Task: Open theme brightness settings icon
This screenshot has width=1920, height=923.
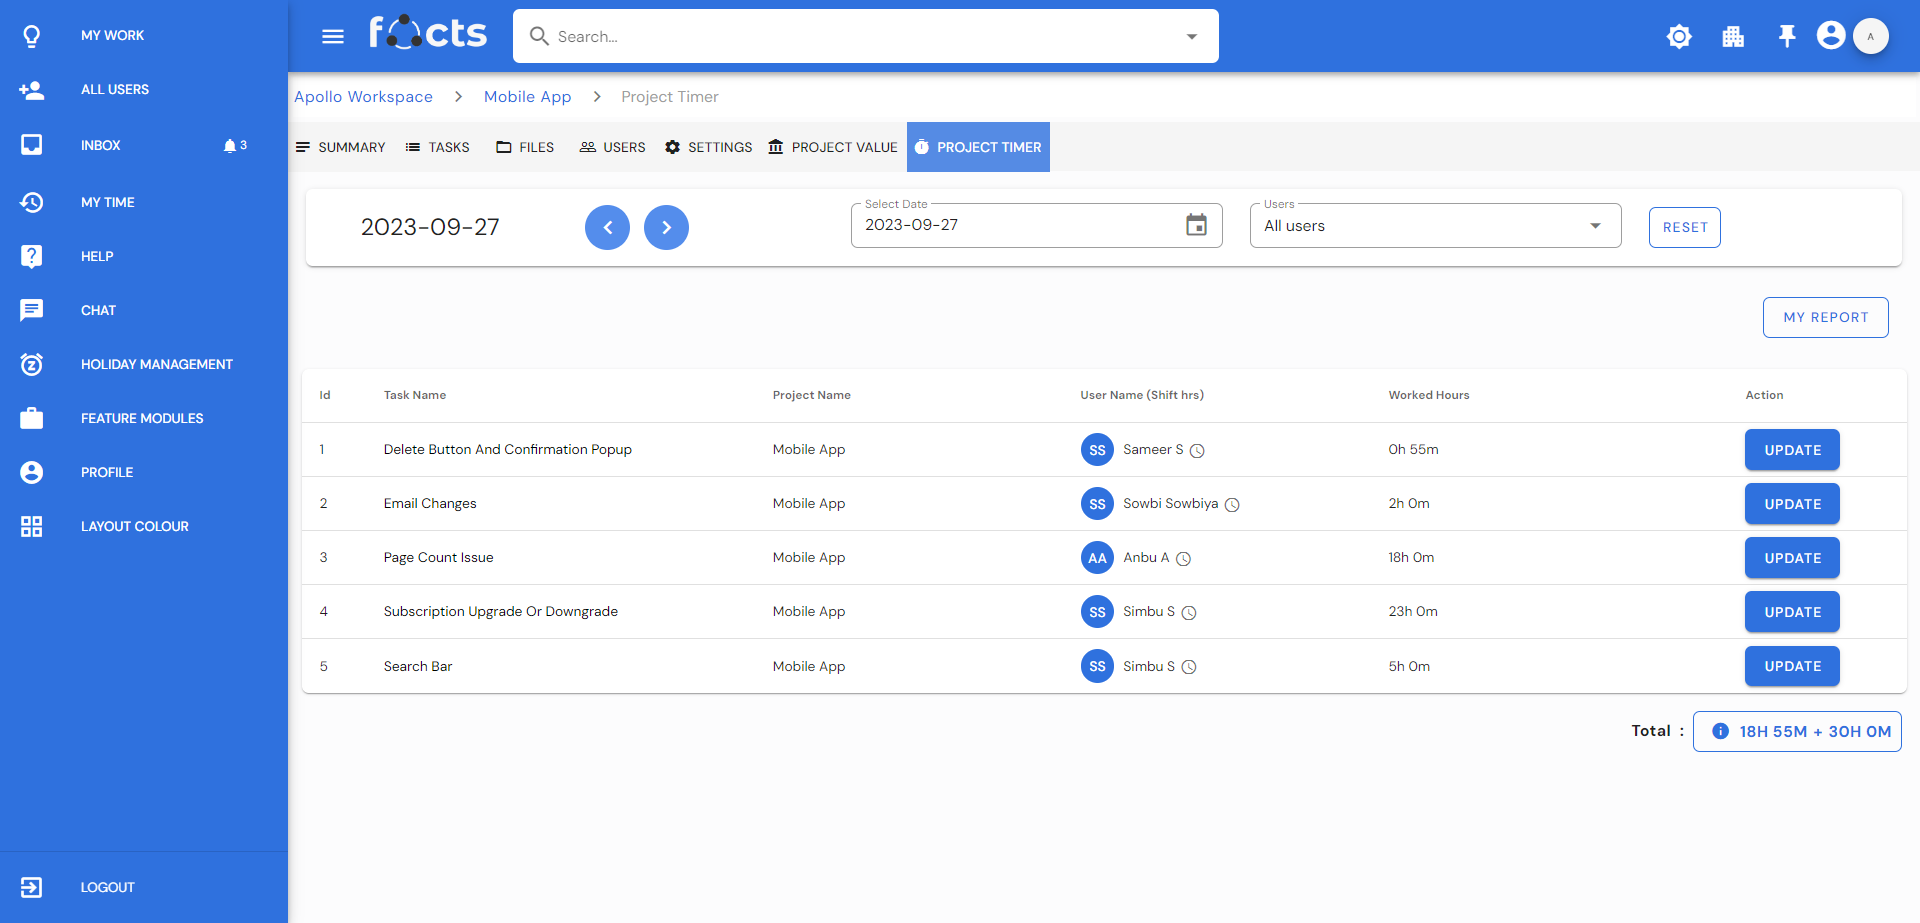Action: click(x=1679, y=37)
